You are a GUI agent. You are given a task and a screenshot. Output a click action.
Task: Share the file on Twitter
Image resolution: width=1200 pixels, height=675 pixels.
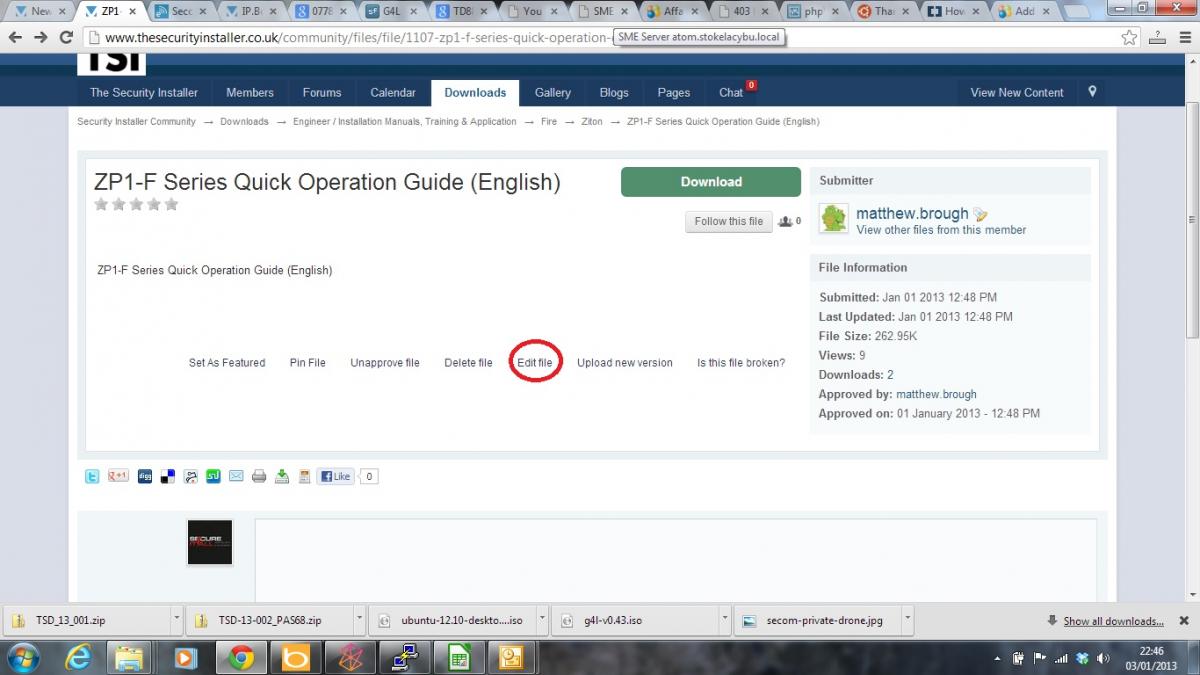point(92,477)
